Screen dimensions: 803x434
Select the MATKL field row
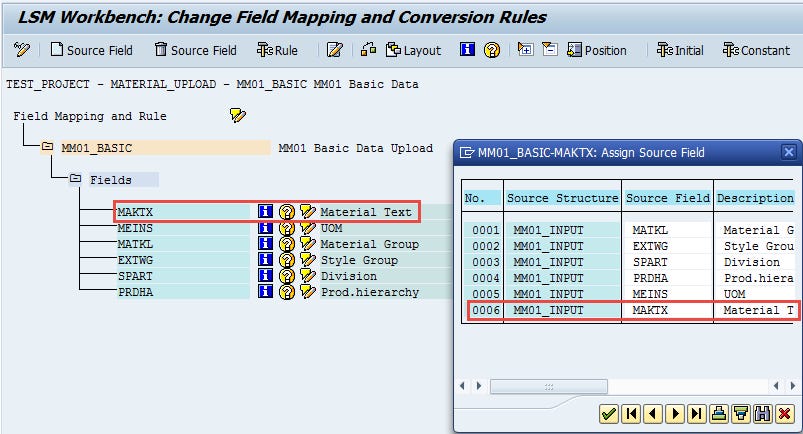click(183, 244)
